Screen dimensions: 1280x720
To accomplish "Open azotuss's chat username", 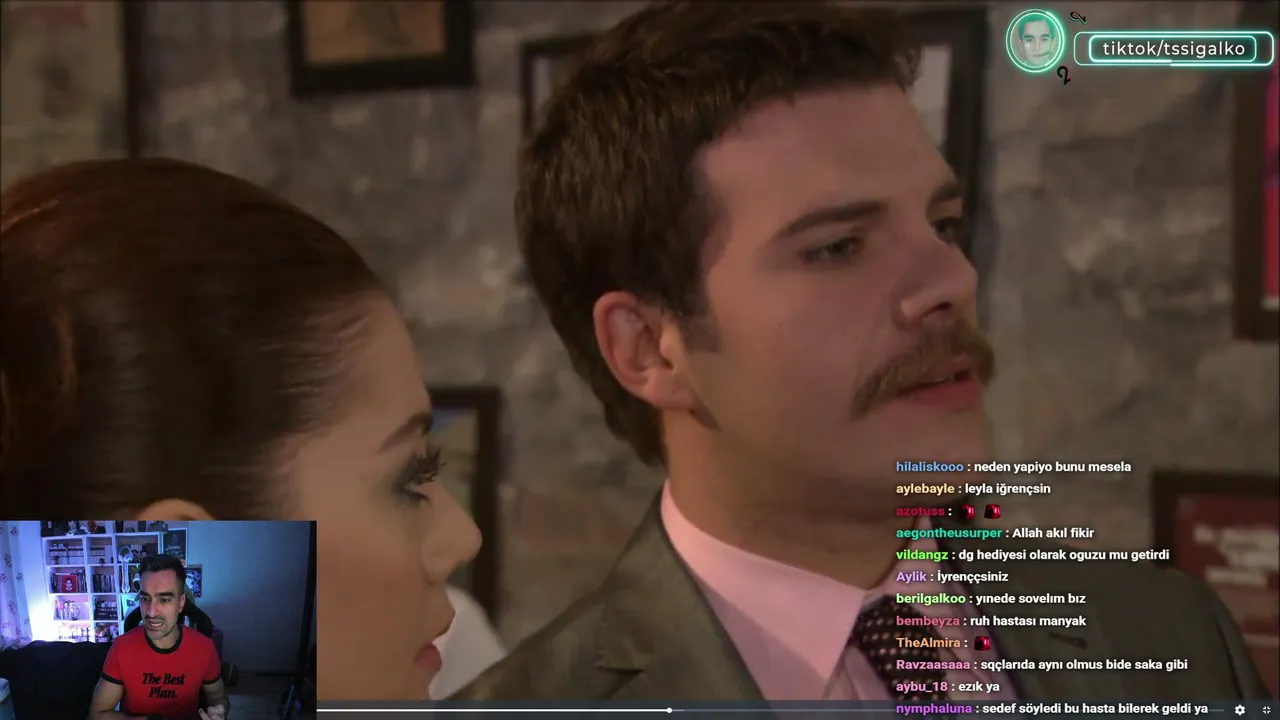I will click(920, 511).
